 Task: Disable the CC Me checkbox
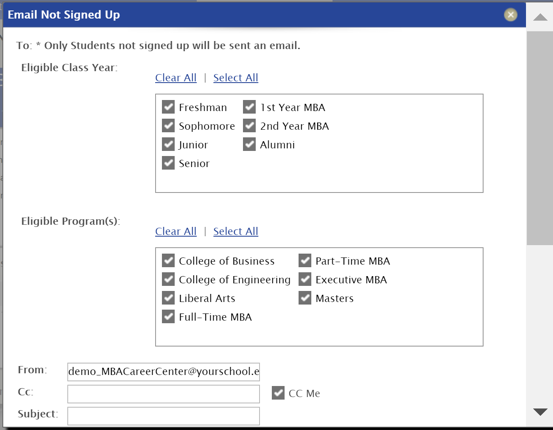coord(278,393)
